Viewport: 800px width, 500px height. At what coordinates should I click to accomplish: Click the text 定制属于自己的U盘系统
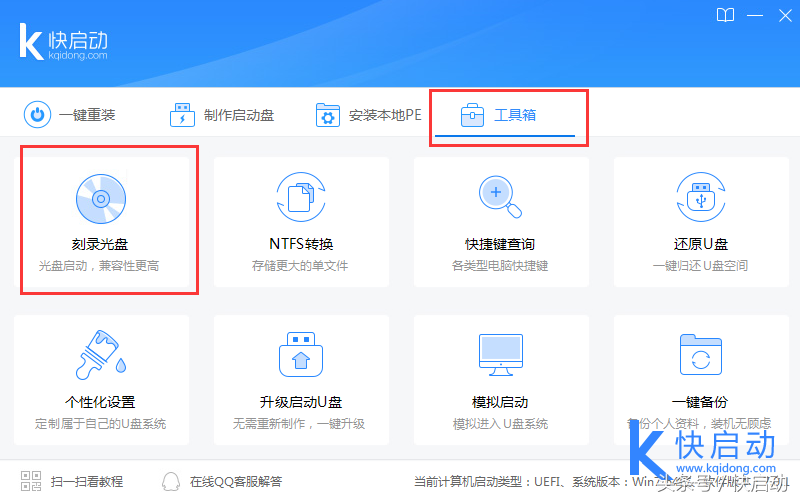(101, 424)
